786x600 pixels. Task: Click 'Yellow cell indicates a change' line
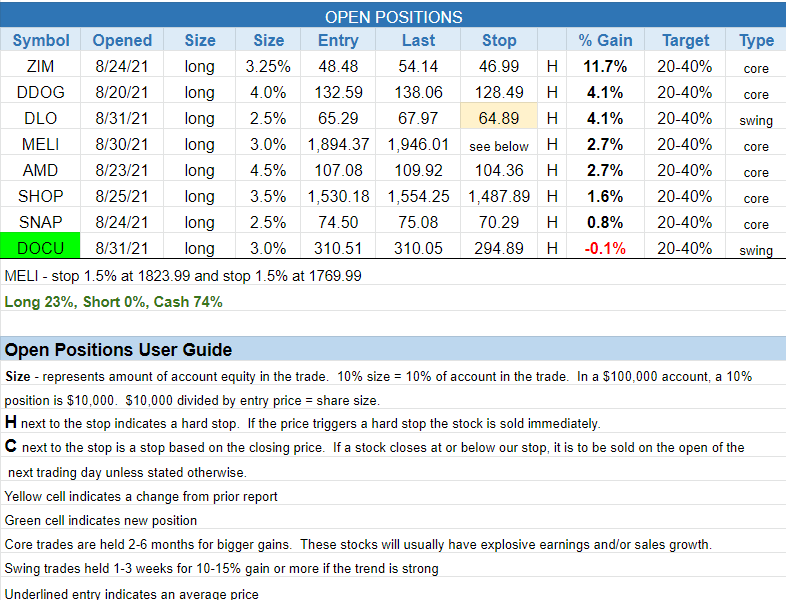pos(141,496)
